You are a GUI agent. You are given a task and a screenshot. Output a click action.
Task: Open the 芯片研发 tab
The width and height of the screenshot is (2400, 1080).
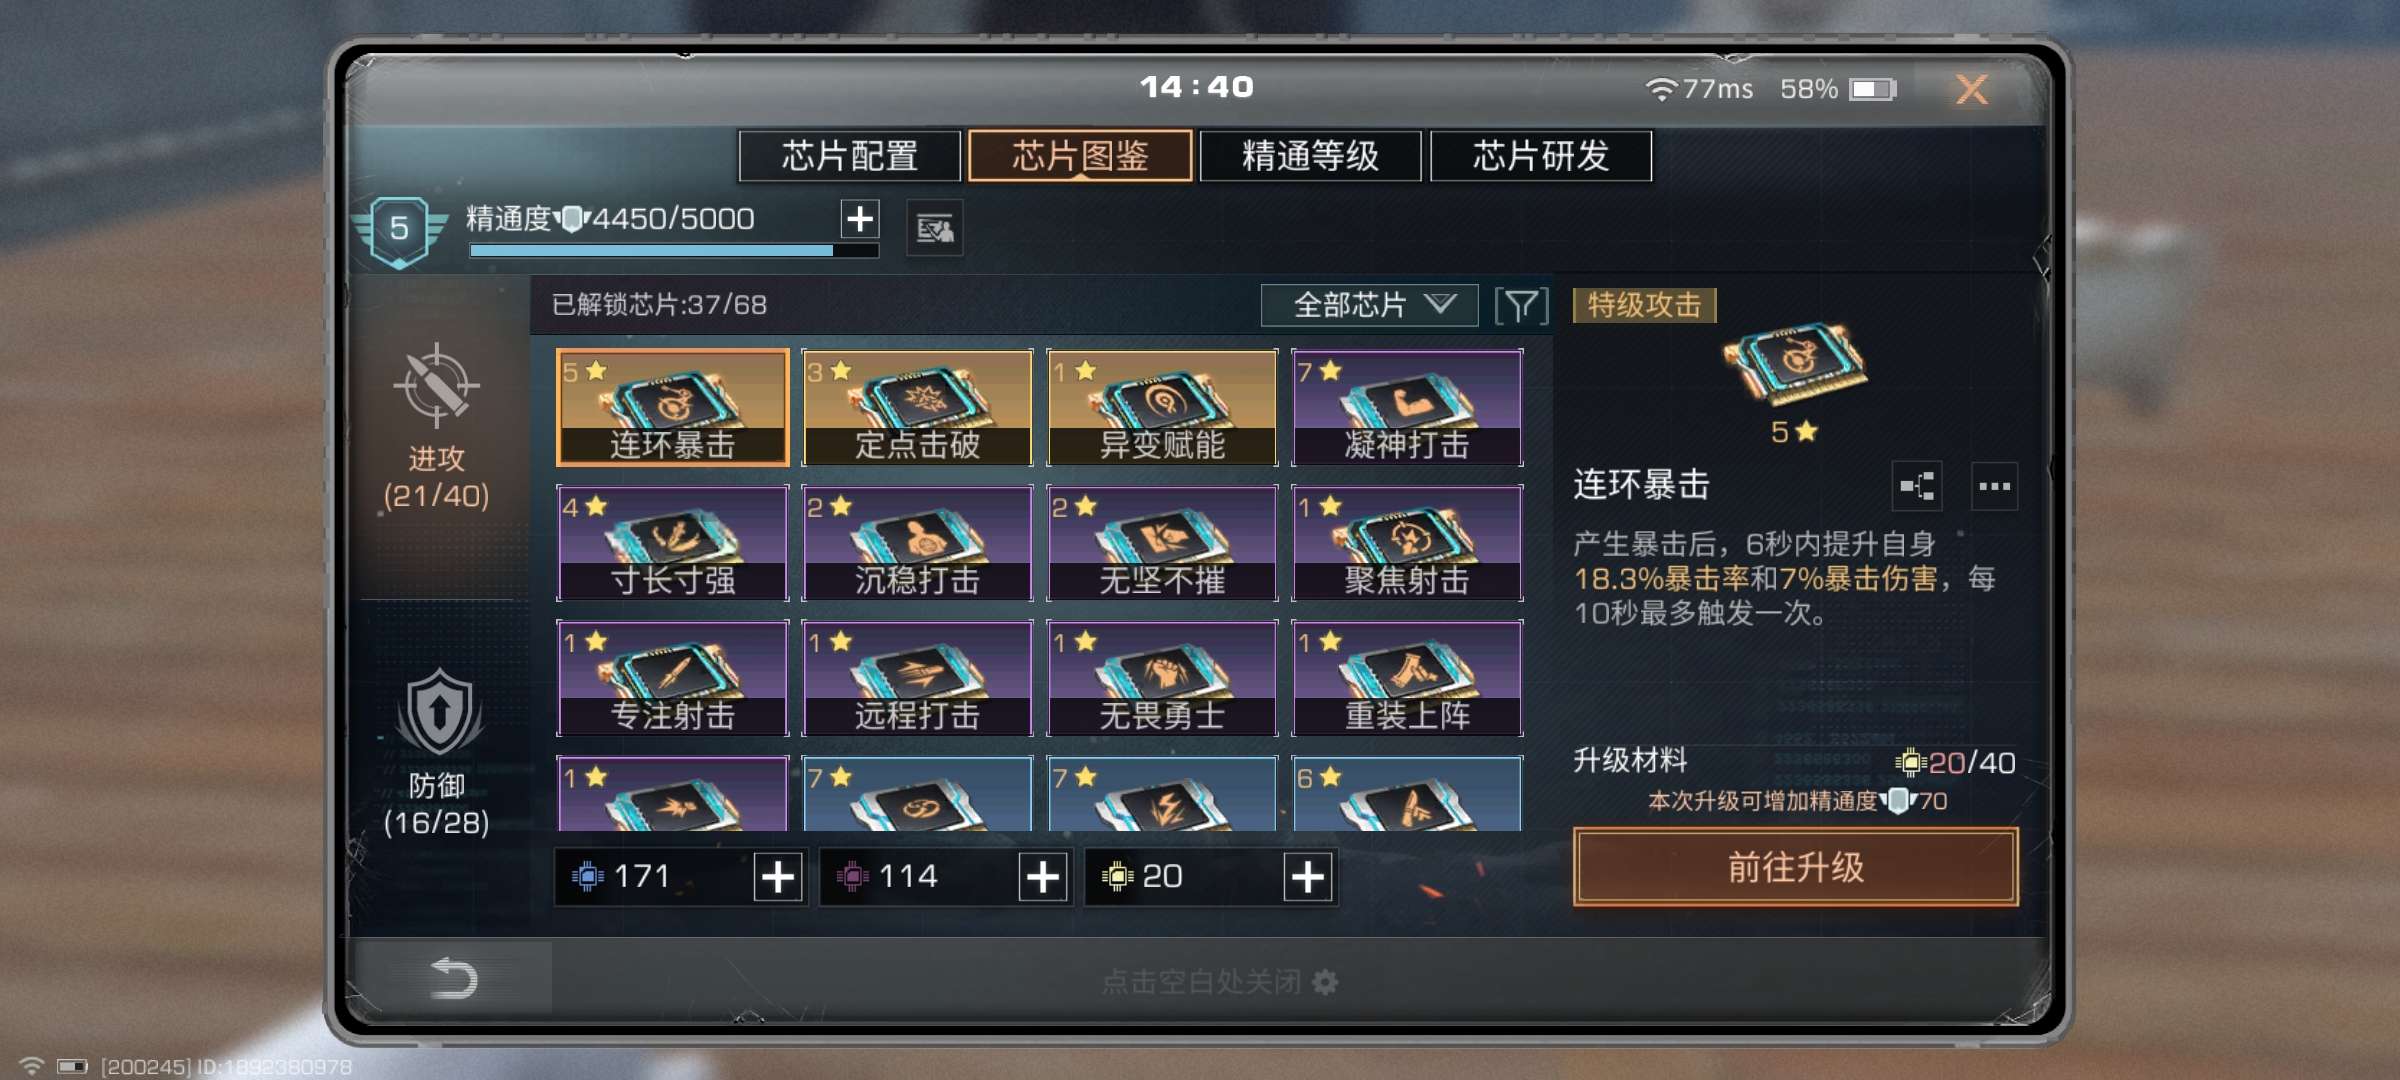pyautogui.click(x=1540, y=156)
